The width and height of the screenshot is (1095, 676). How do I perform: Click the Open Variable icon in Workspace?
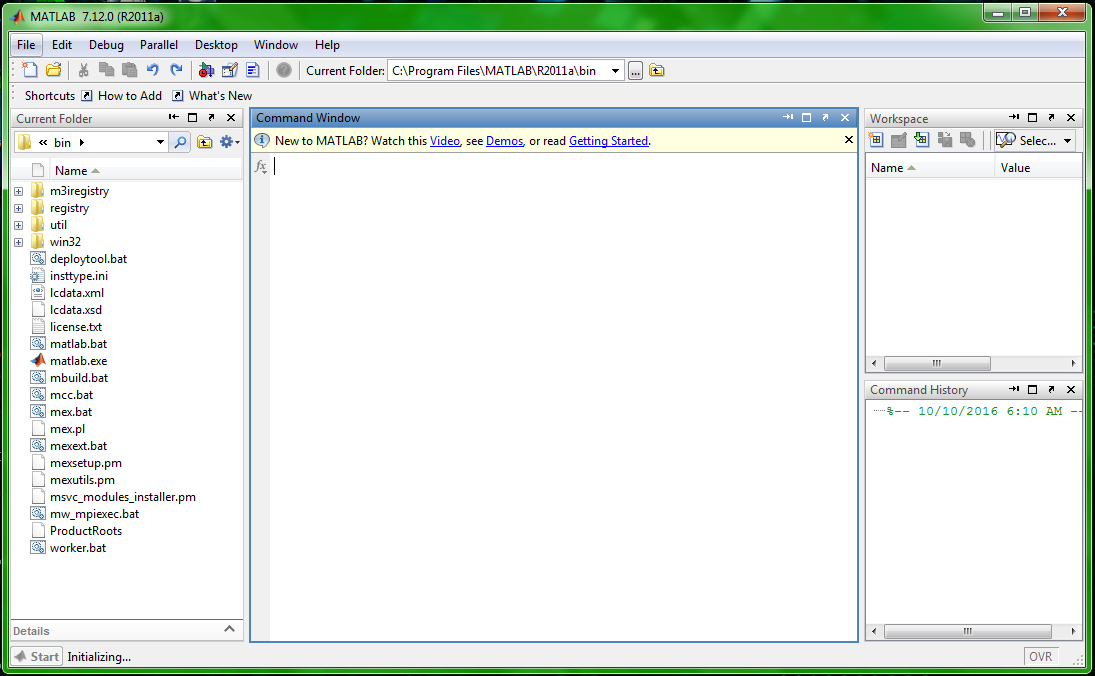tap(899, 140)
